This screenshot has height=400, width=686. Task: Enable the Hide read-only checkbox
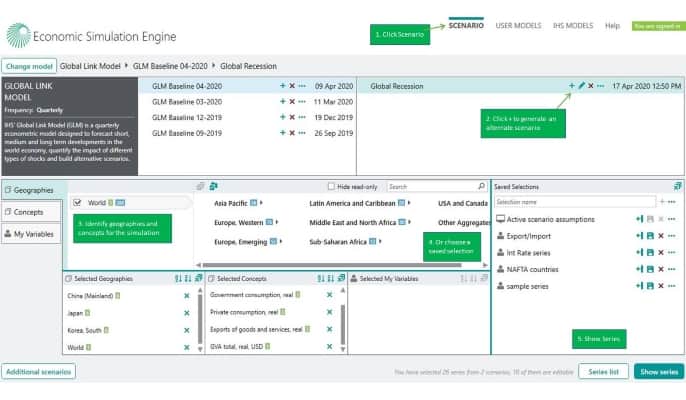coord(332,186)
